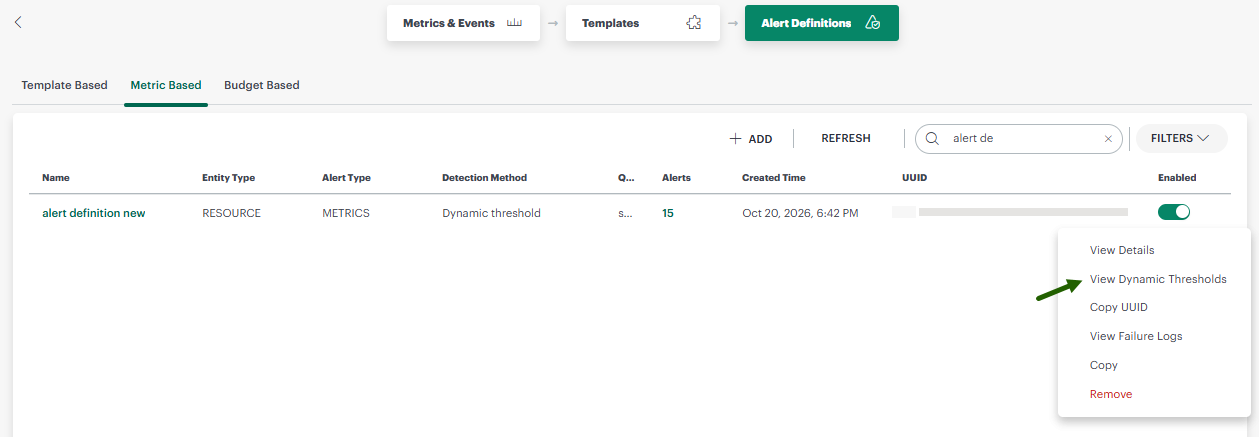Click the Created Time column header
Viewport: 1259px width, 437px height.
[773, 178]
